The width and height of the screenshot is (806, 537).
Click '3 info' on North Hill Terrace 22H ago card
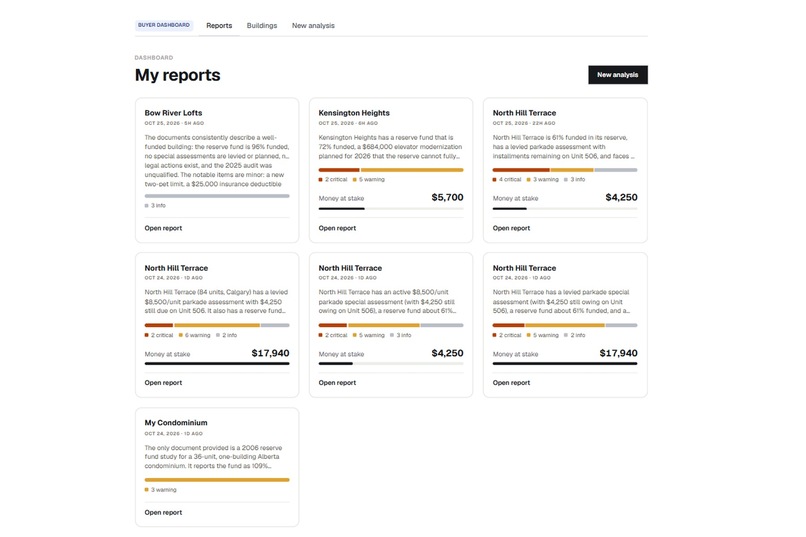click(x=575, y=180)
